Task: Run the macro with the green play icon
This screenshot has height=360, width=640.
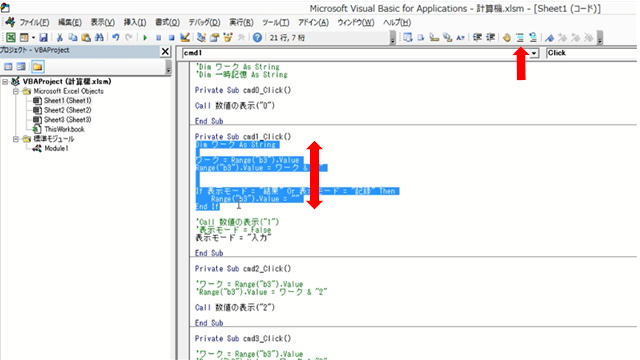Action: tap(145, 38)
